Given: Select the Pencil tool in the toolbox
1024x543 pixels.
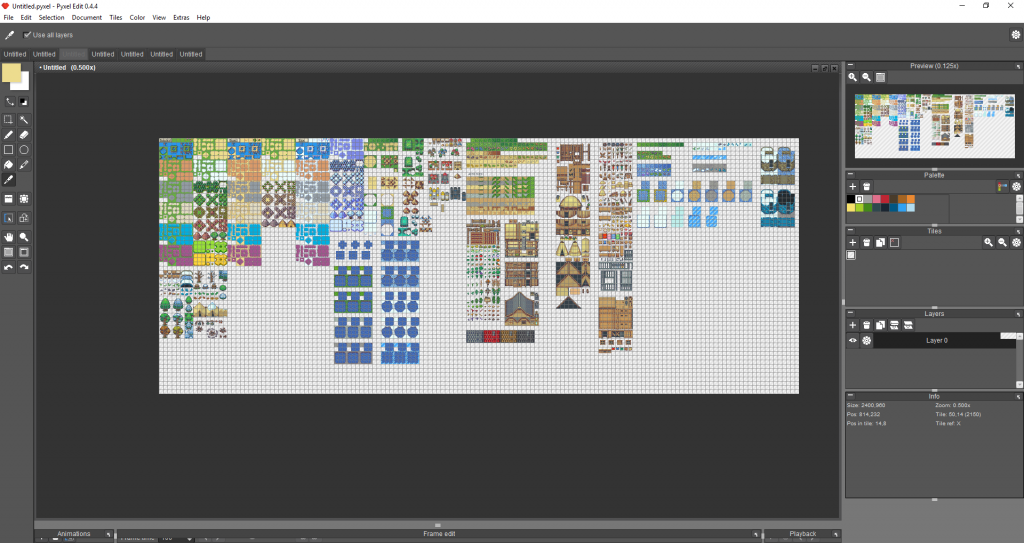Looking at the screenshot, I should click(x=8, y=134).
